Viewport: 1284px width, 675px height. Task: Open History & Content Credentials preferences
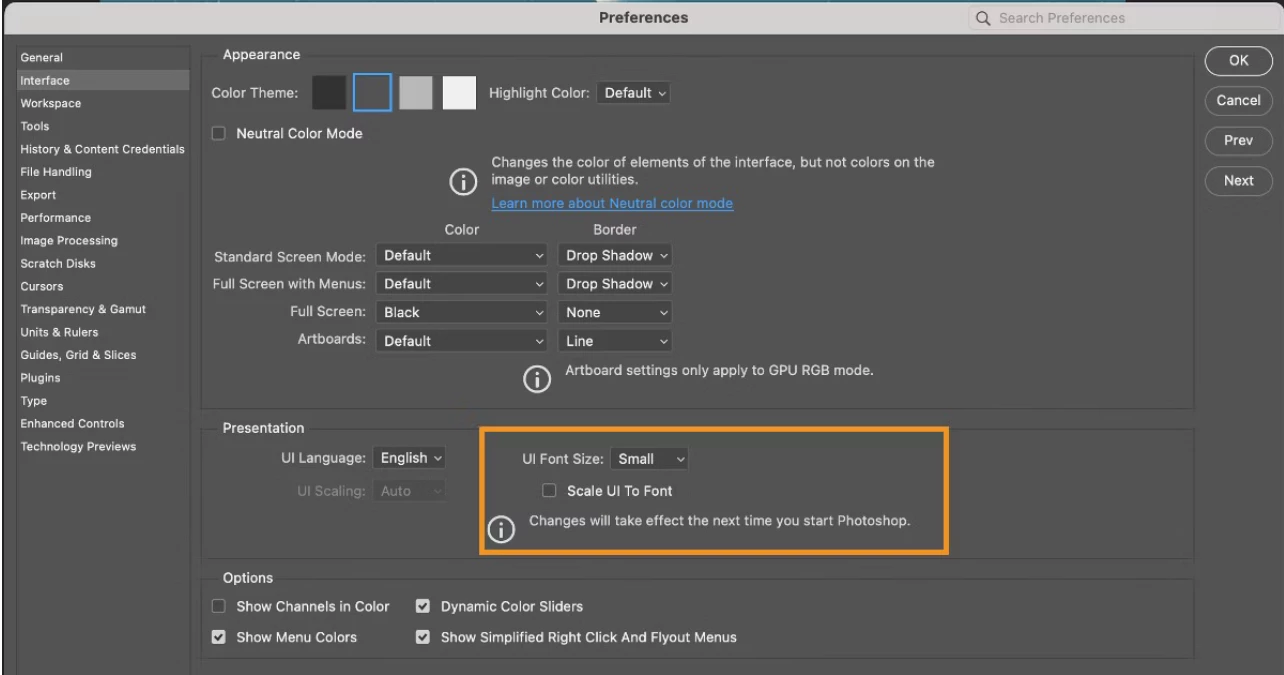pos(102,149)
